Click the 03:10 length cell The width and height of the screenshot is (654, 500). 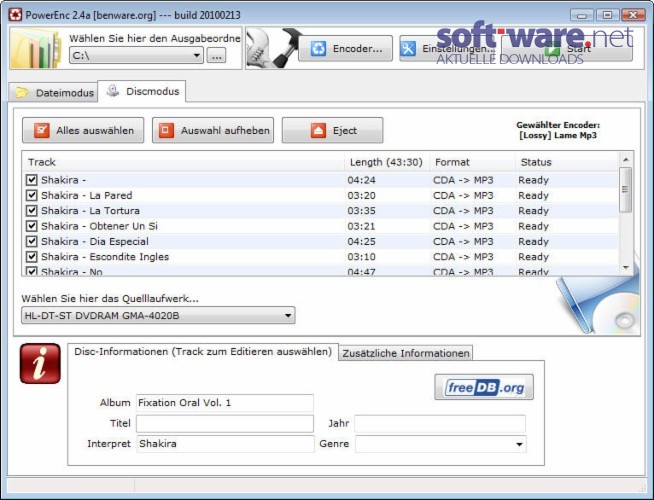361,256
